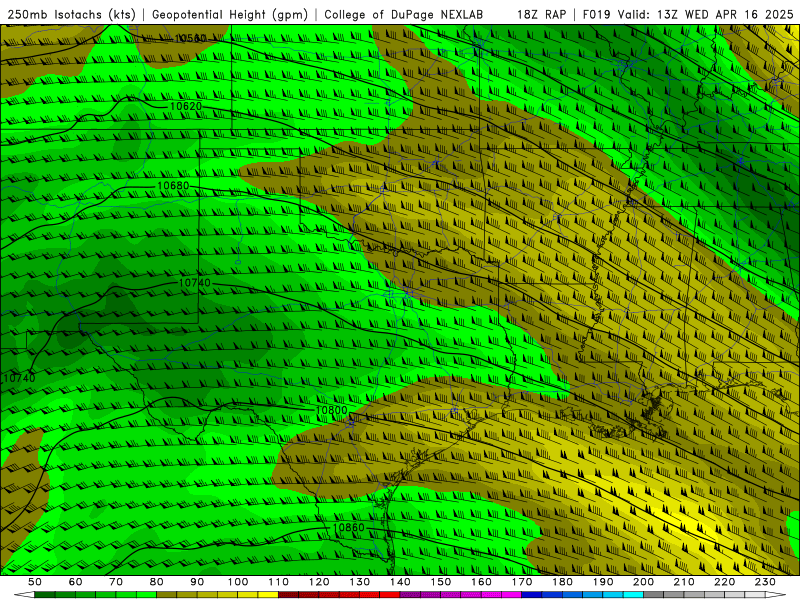The width and height of the screenshot is (800, 600).
Task: Click the cyan colorbar swatch below 200
Action: tap(633, 595)
